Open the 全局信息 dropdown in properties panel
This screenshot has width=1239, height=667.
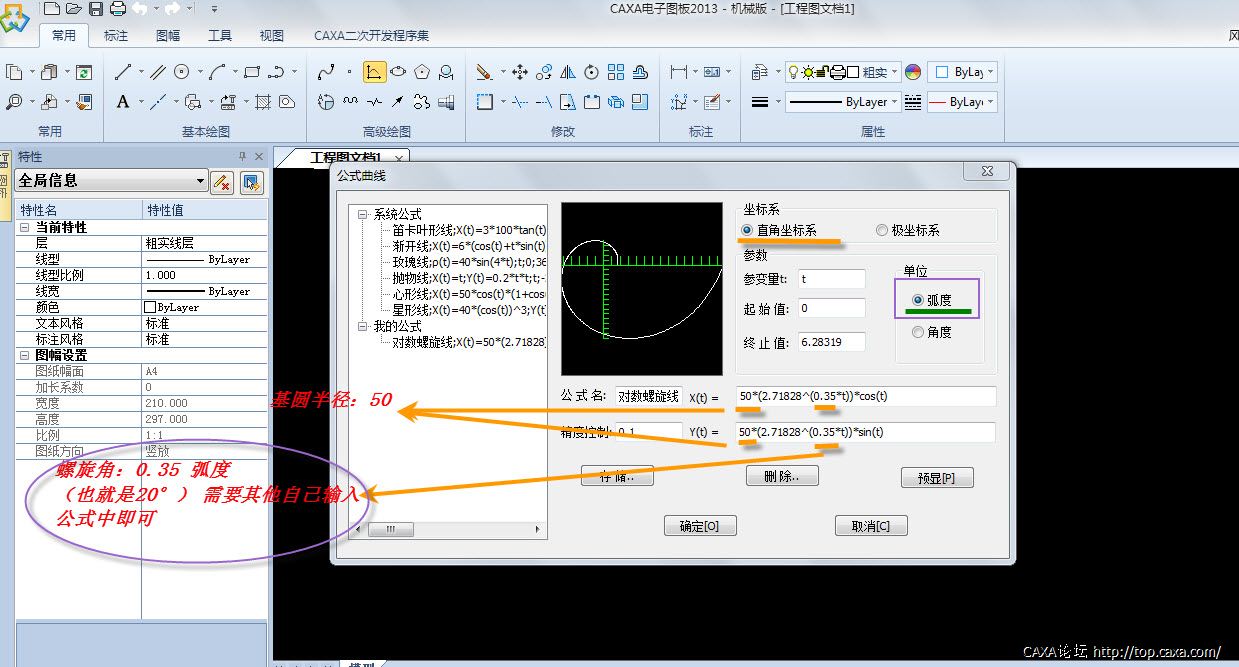[x=201, y=181]
